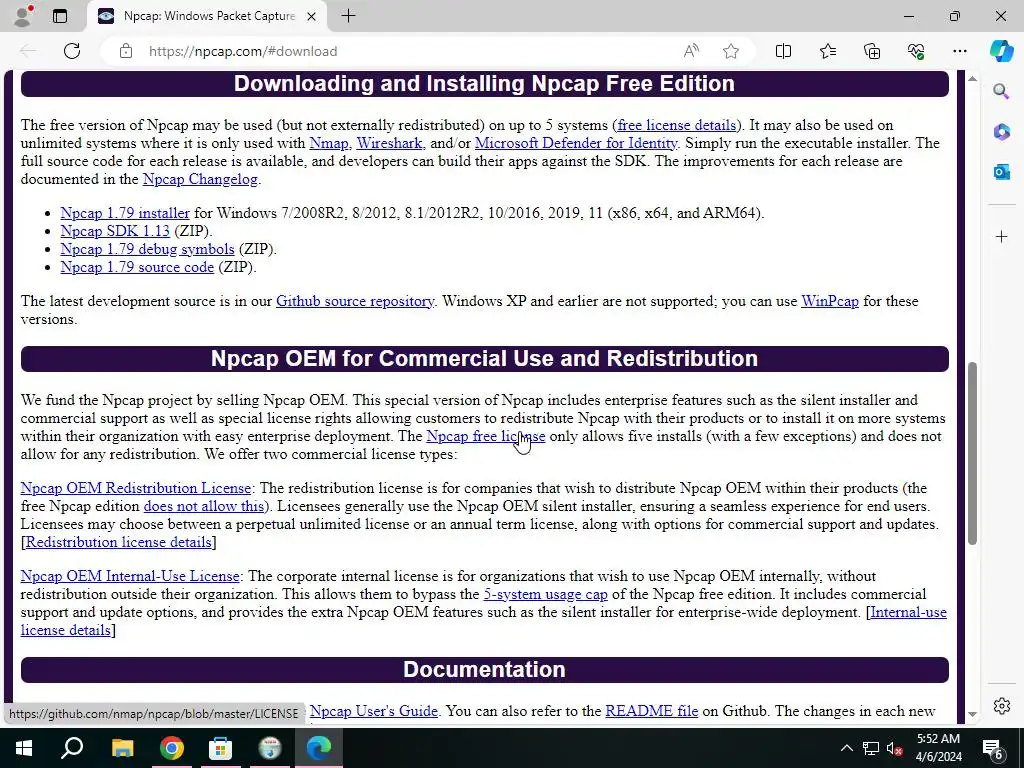The width and height of the screenshot is (1024, 768).
Task: Open Npcap OEM Internal-Use License link
Action: tap(130, 576)
